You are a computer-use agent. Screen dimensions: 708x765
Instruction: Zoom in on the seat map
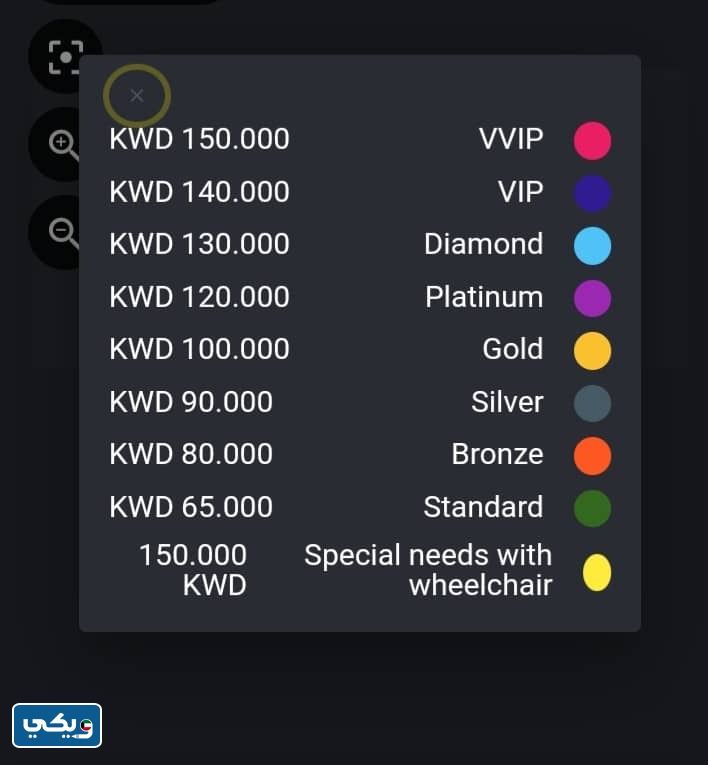click(x=64, y=145)
